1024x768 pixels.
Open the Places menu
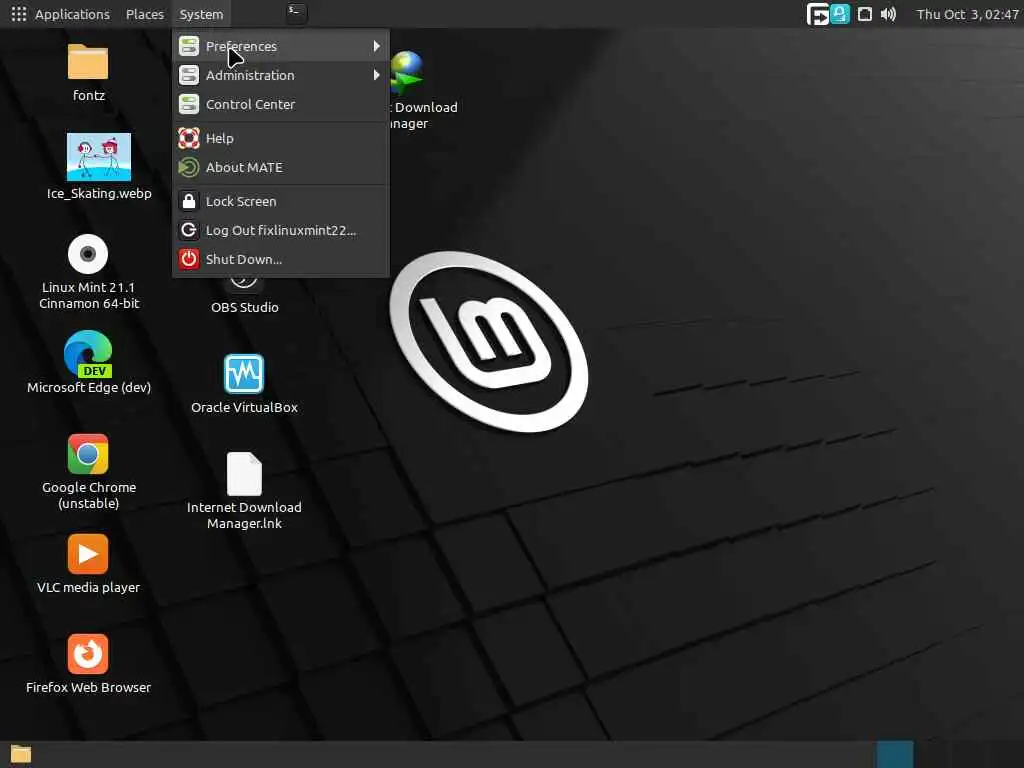tap(145, 14)
